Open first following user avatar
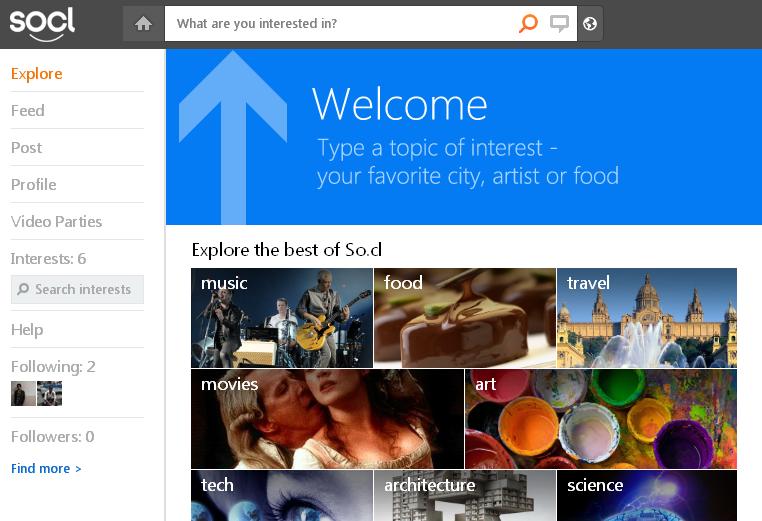 [x=23, y=393]
